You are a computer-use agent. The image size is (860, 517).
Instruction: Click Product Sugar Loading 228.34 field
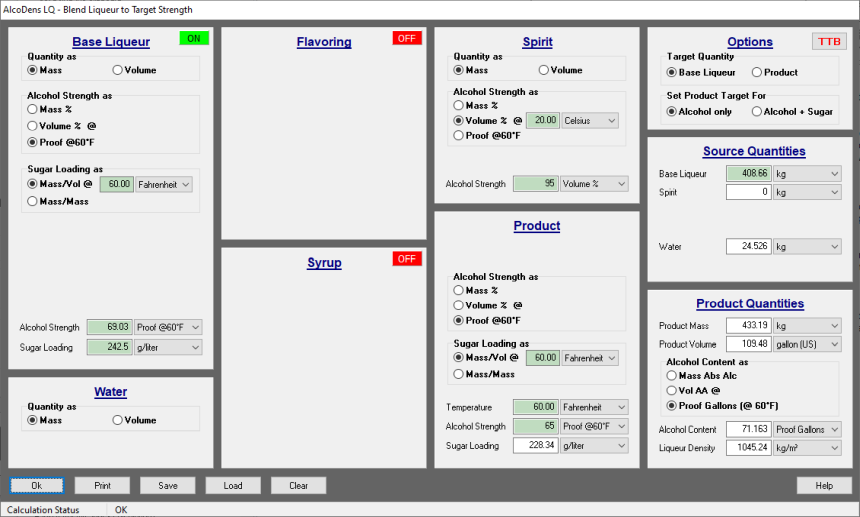pyautogui.click(x=536, y=446)
